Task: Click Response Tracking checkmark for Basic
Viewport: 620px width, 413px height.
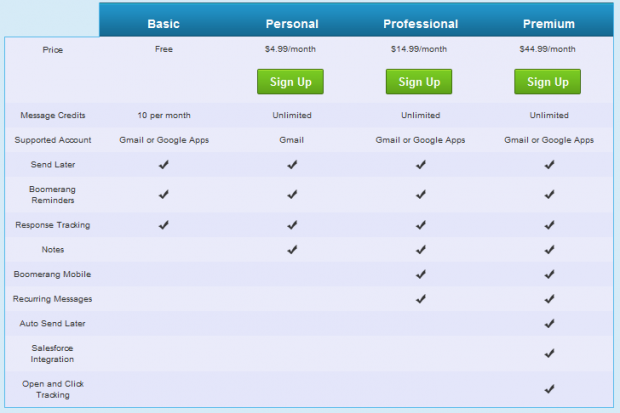Action: point(164,225)
